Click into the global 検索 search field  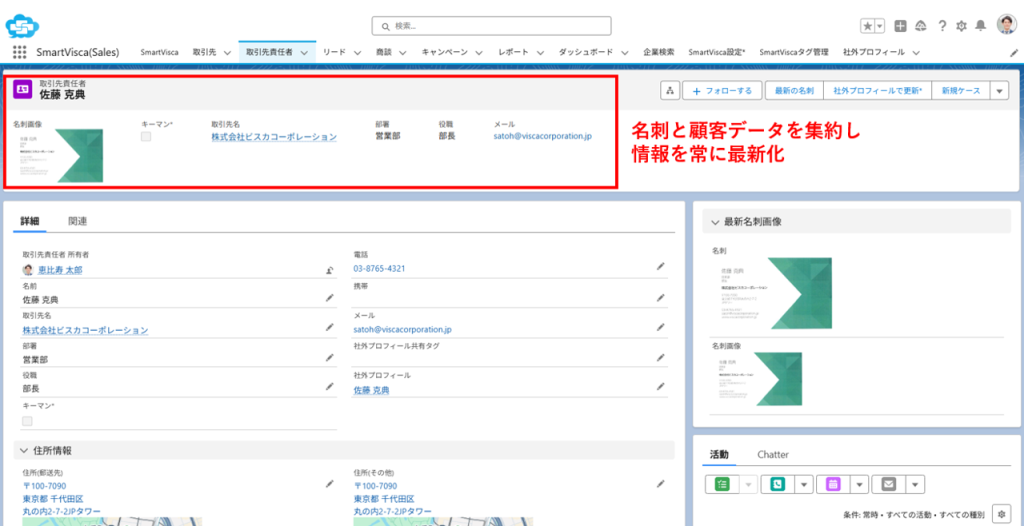(491, 26)
